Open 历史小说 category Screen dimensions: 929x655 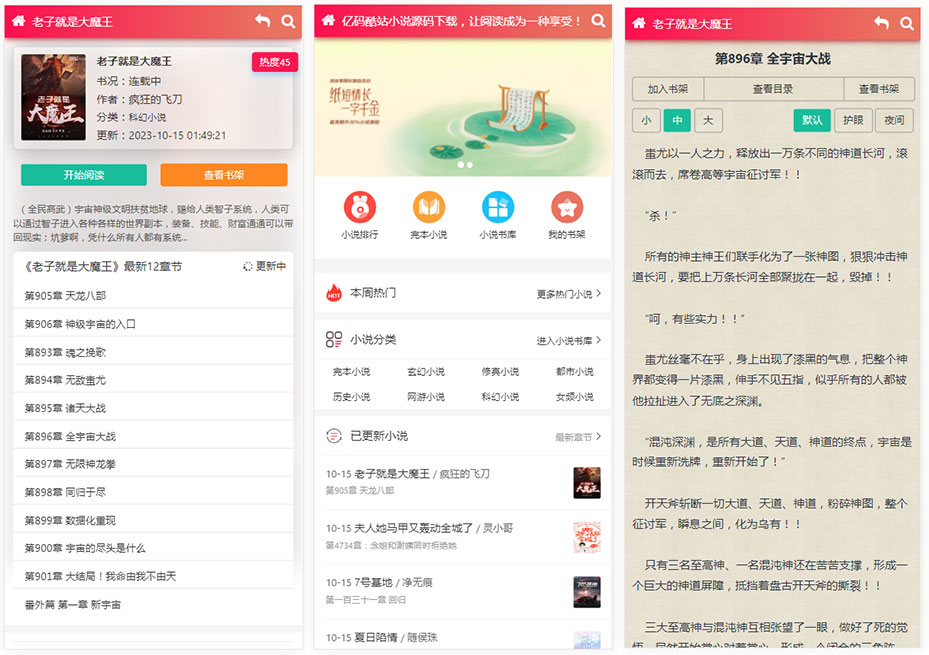[351, 397]
